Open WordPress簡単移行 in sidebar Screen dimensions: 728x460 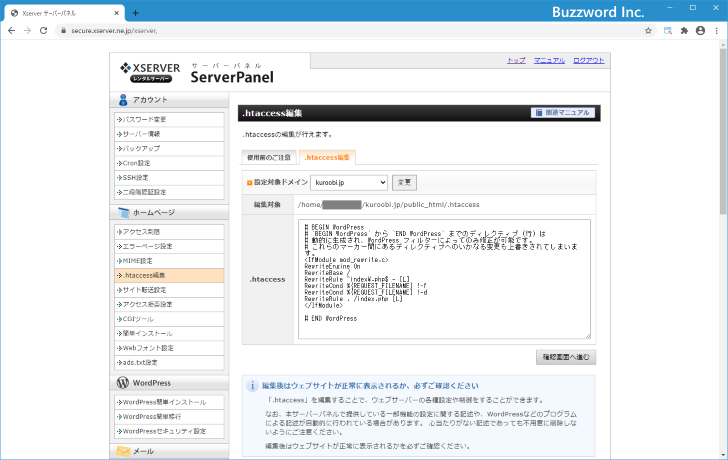[x=169, y=417]
